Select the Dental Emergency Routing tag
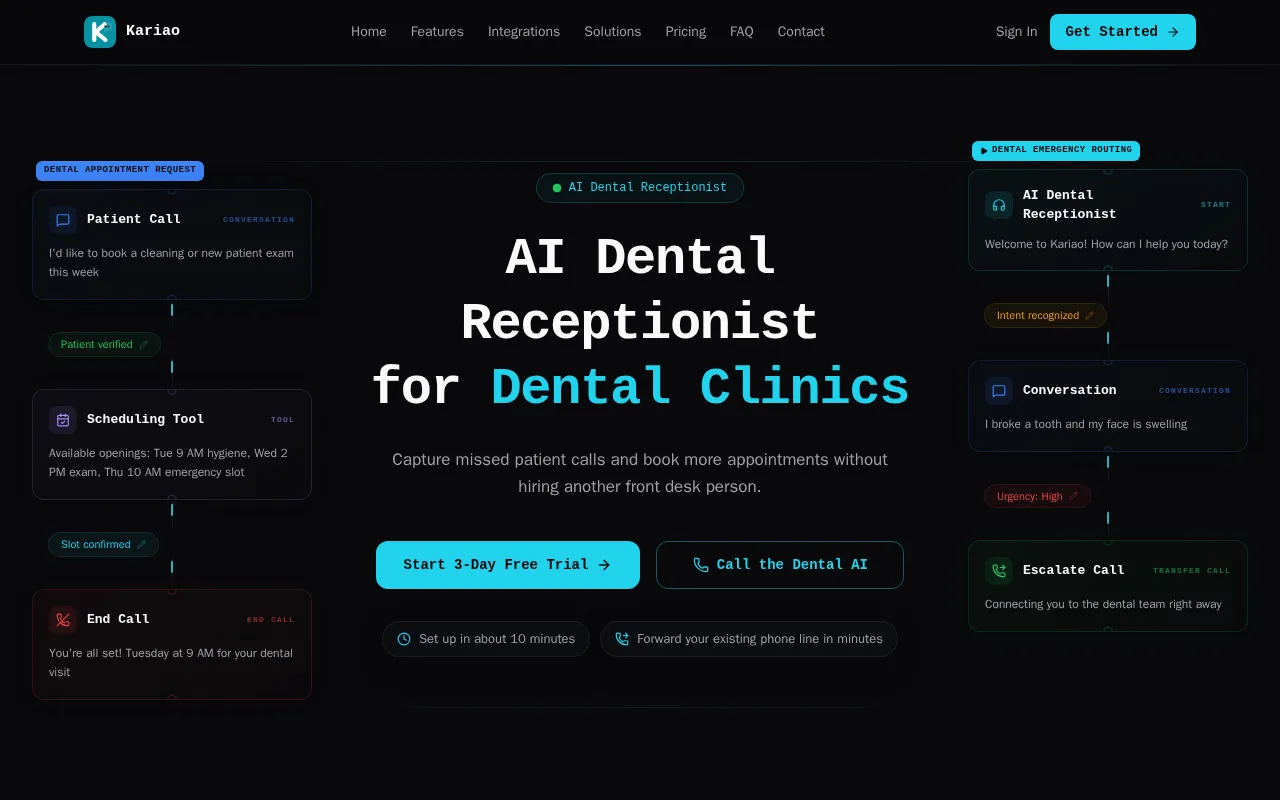 tap(1056, 151)
